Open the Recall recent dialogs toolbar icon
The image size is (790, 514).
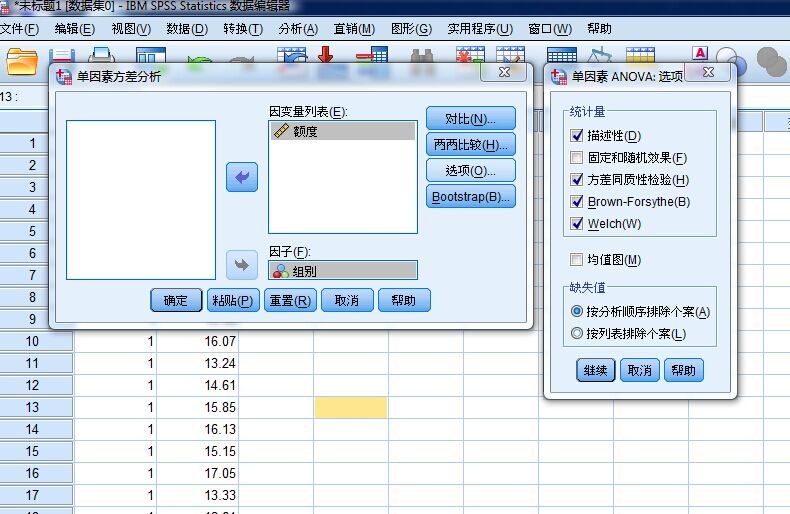pyautogui.click(x=151, y=55)
